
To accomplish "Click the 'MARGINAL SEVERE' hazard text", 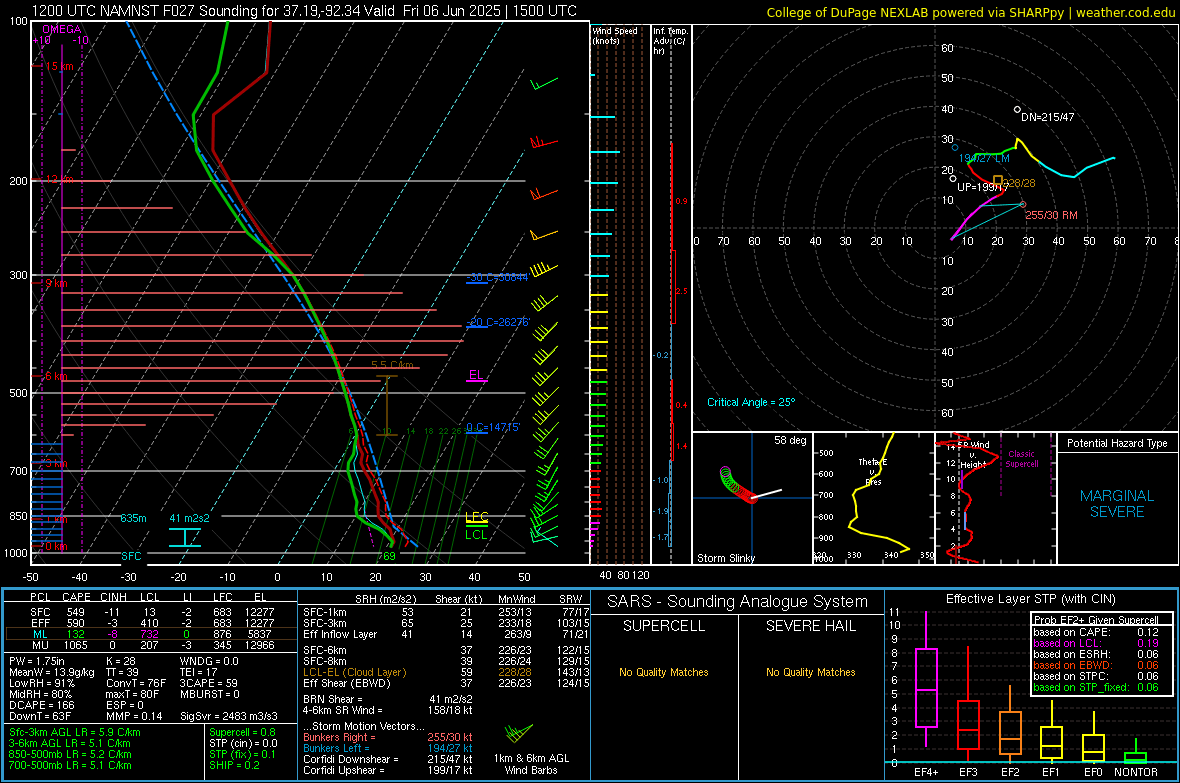I will [x=1117, y=504].
